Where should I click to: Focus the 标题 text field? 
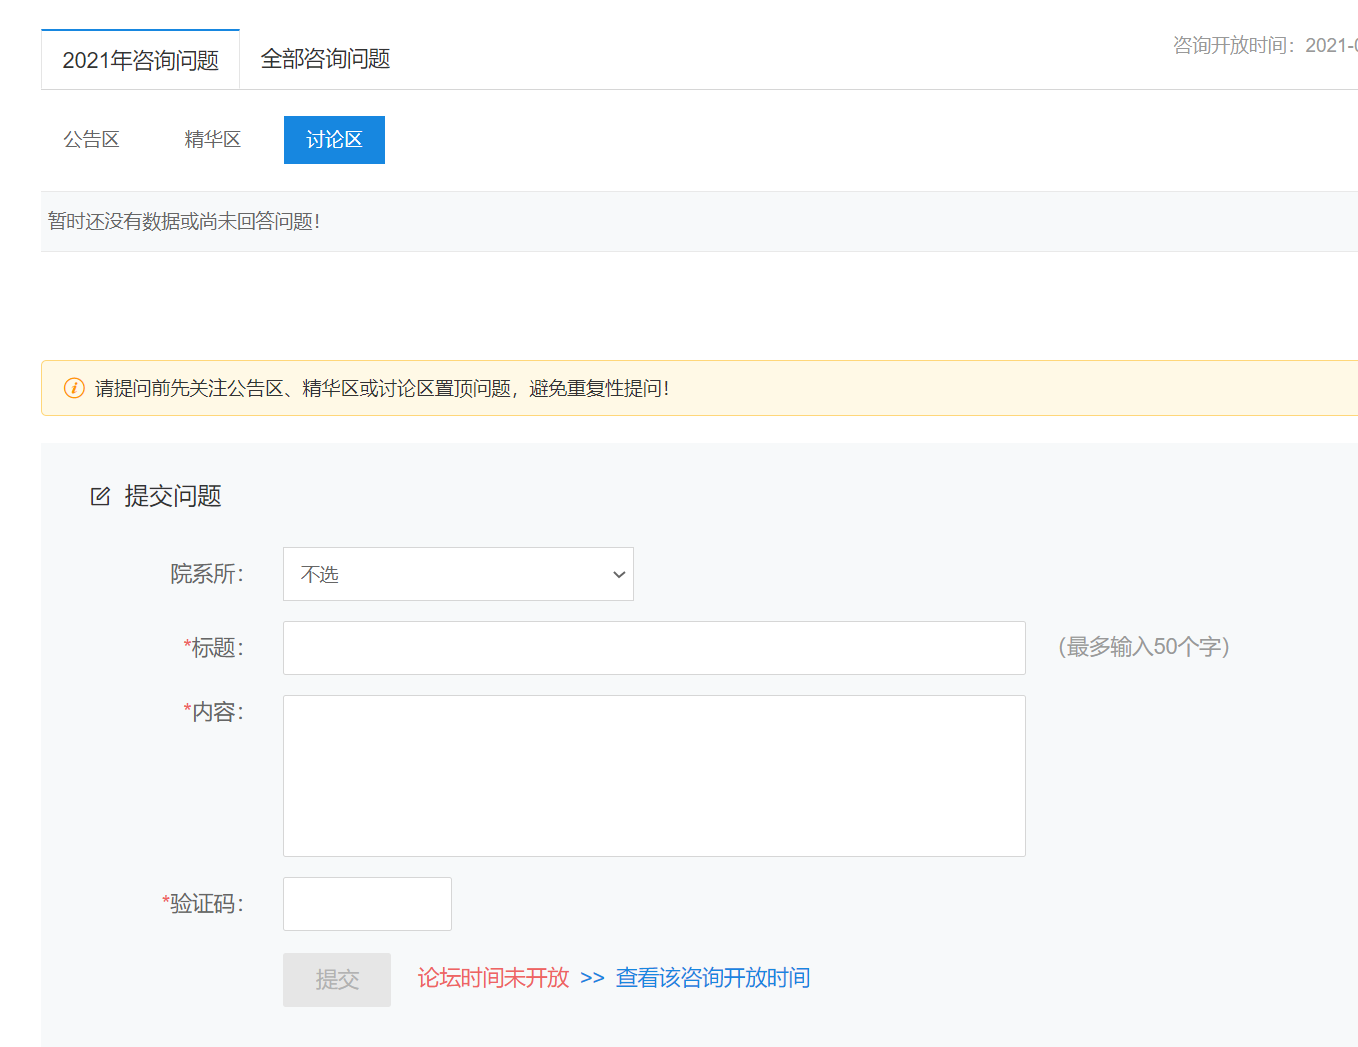click(654, 648)
